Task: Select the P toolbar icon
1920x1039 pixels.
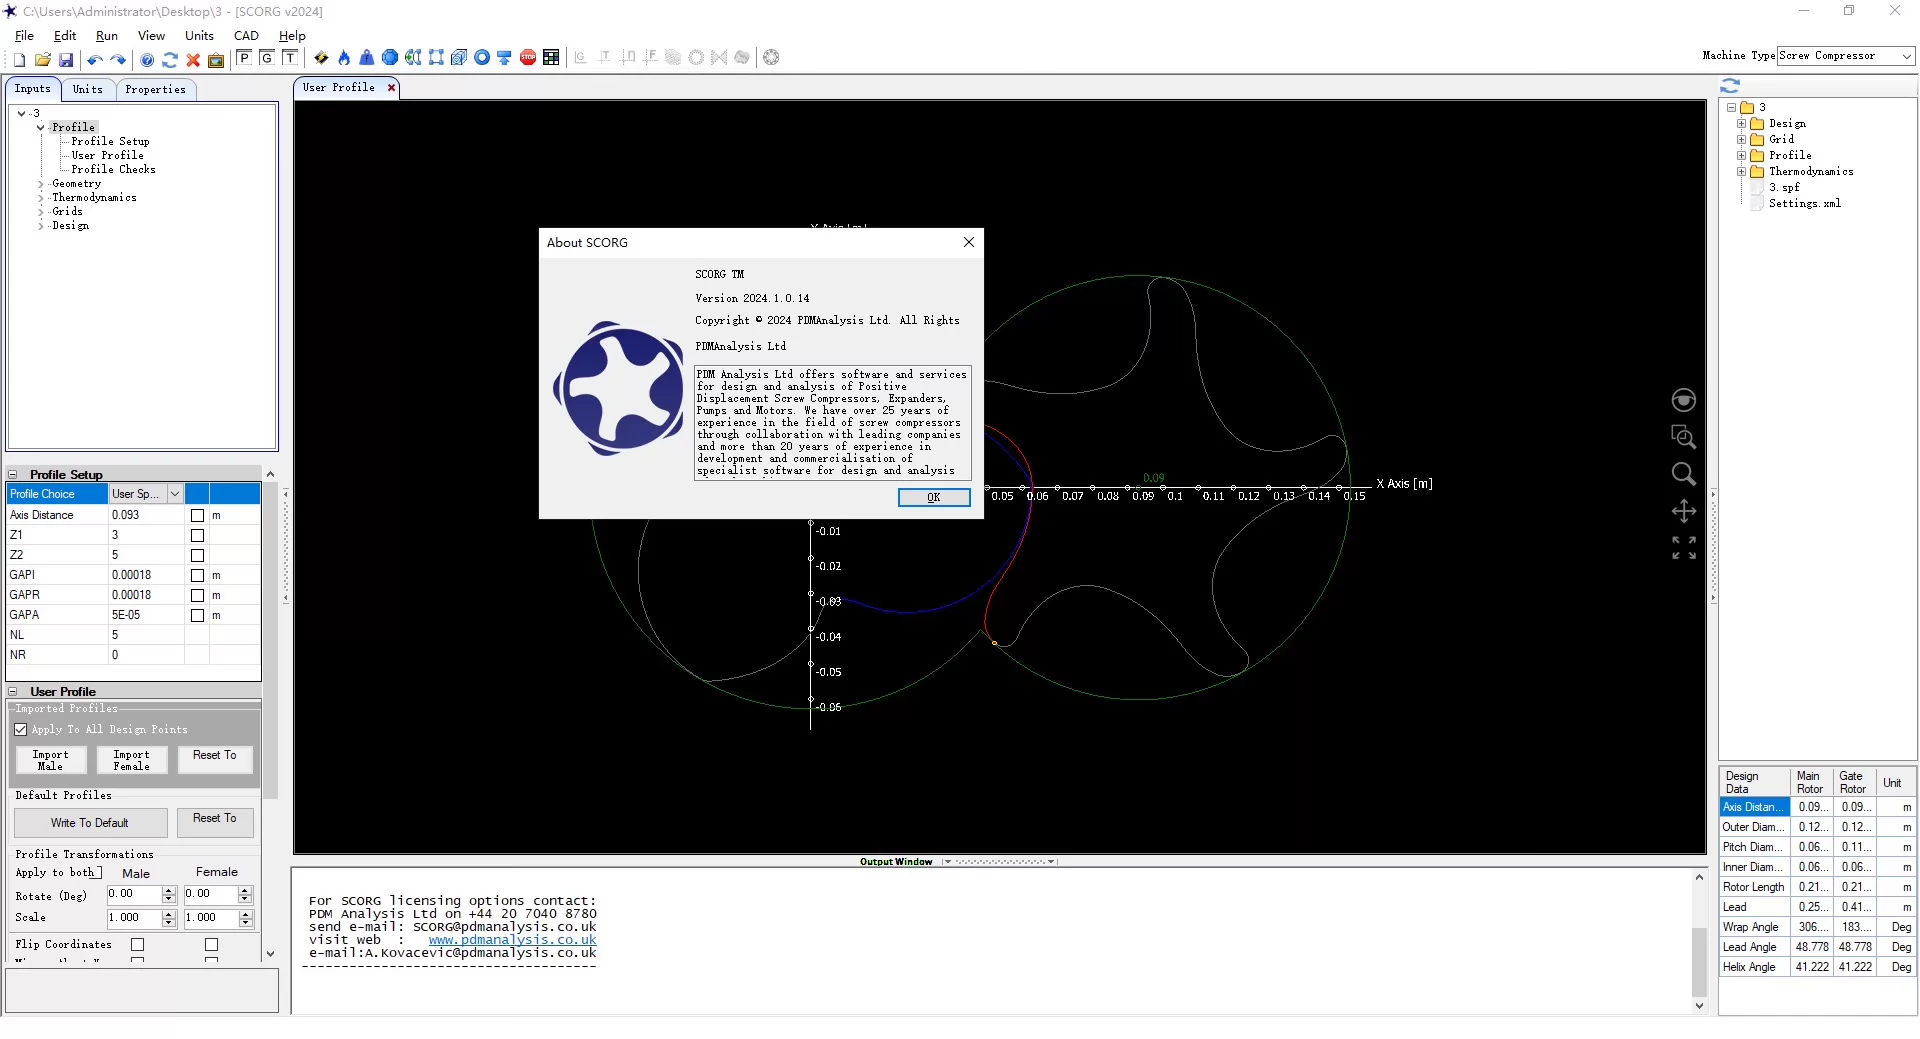Action: click(x=244, y=58)
